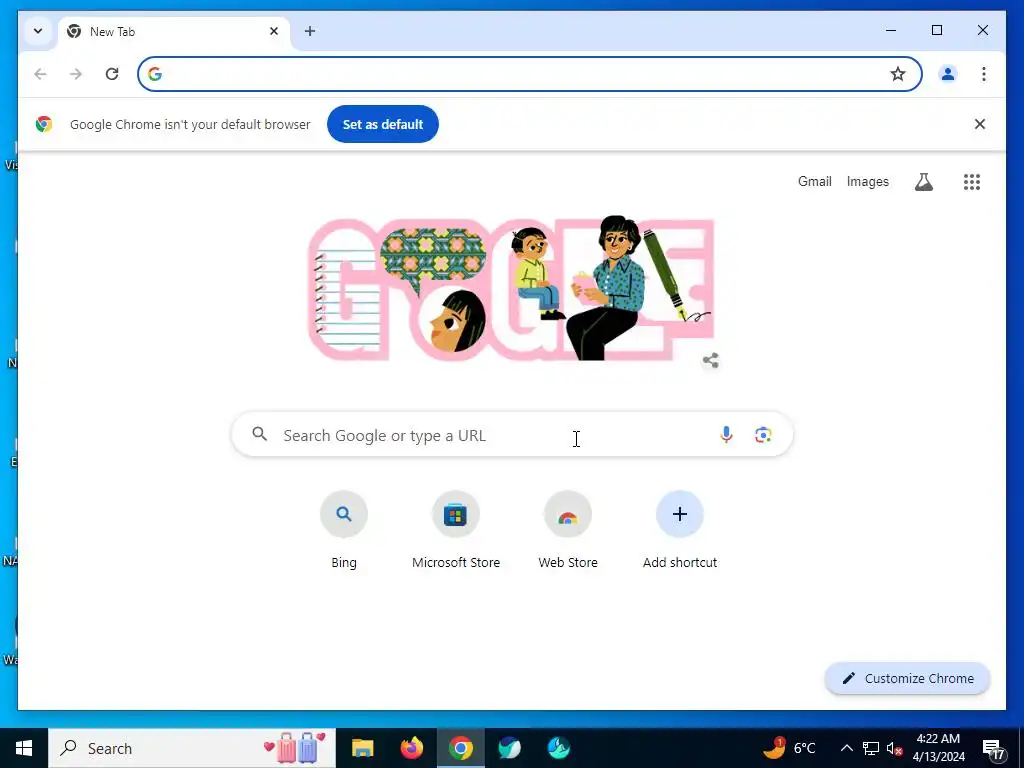Screen dimensions: 1024x768
Task: Open Search Labs flask icon
Action: click(x=923, y=182)
